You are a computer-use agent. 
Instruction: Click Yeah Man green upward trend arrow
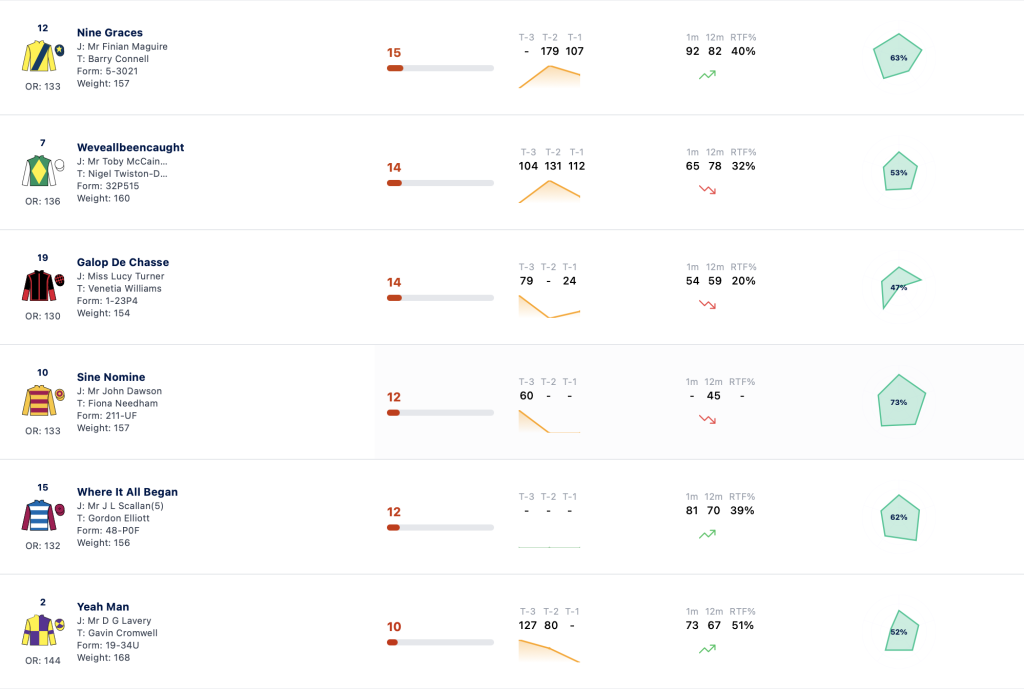(x=707, y=649)
